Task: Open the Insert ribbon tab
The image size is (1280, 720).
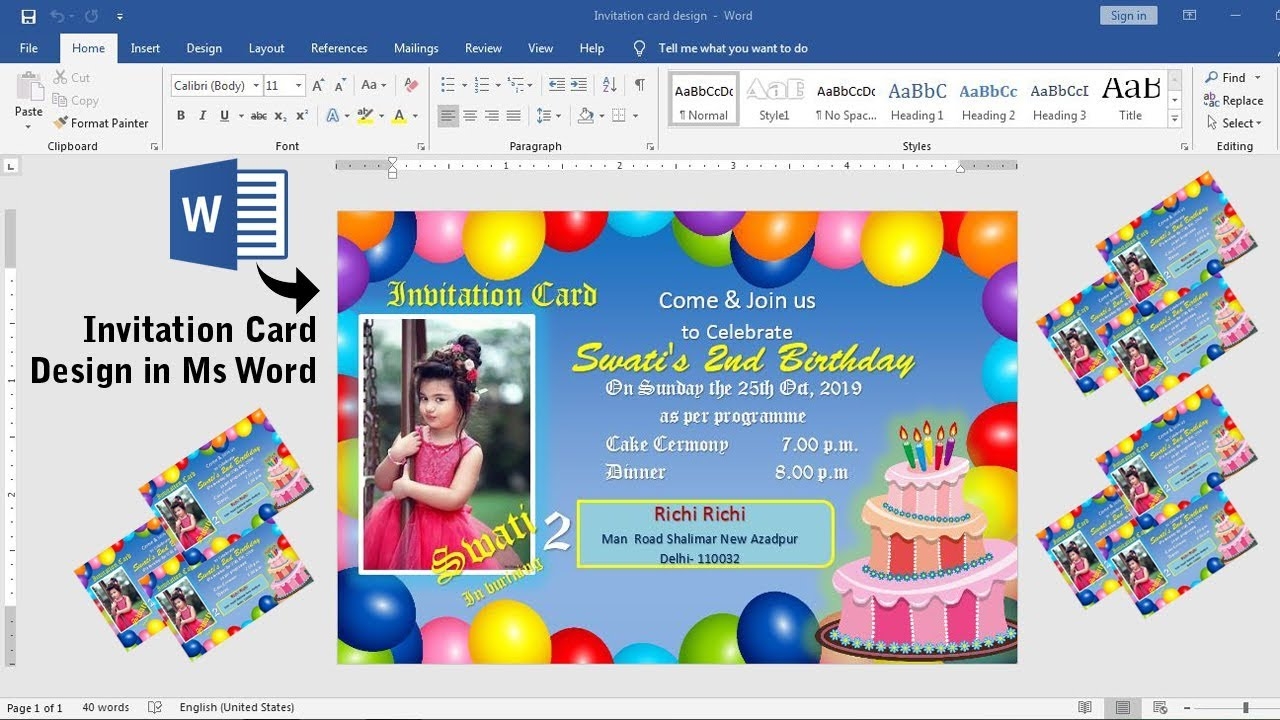Action: coord(145,48)
